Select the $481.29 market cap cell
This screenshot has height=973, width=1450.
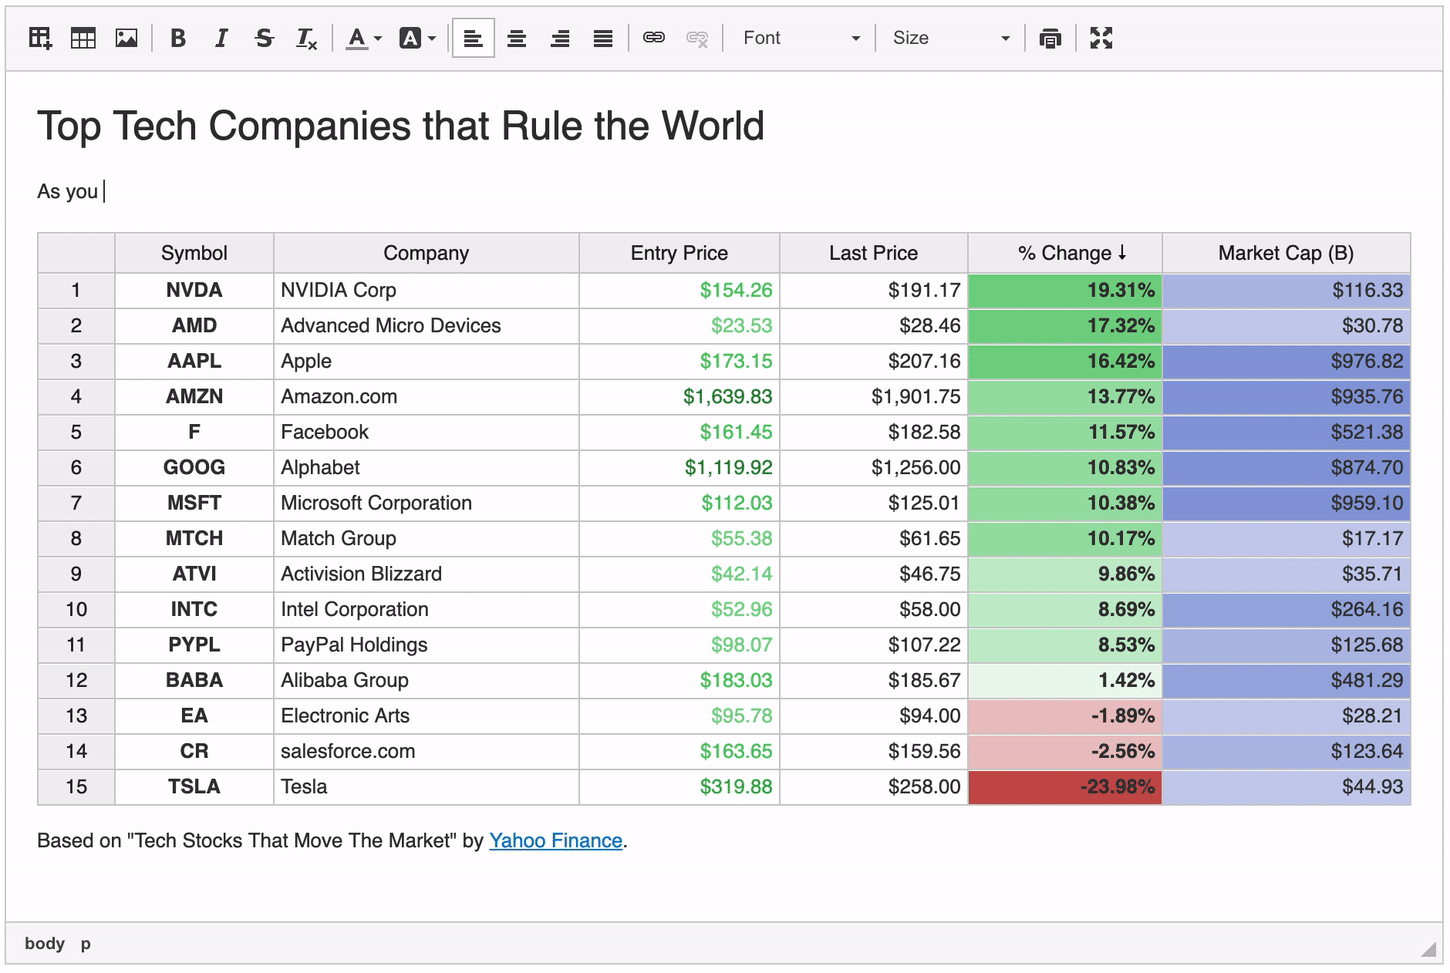coord(1286,680)
